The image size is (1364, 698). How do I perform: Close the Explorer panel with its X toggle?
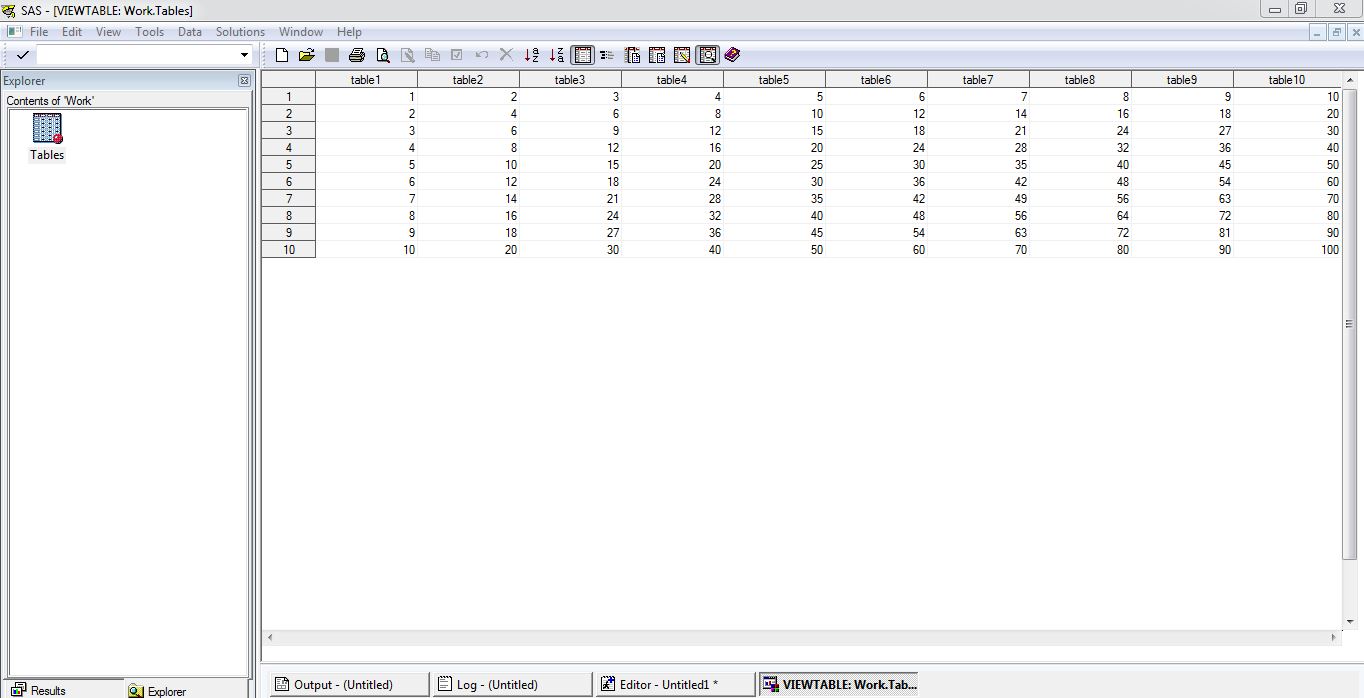coord(243,81)
